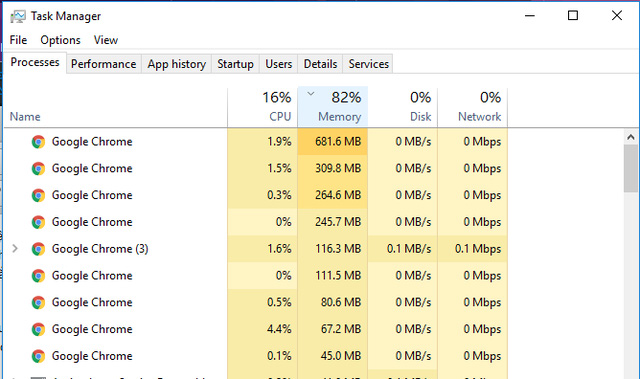
Task: Click the scroll up arrow of the process list
Action: click(631, 137)
